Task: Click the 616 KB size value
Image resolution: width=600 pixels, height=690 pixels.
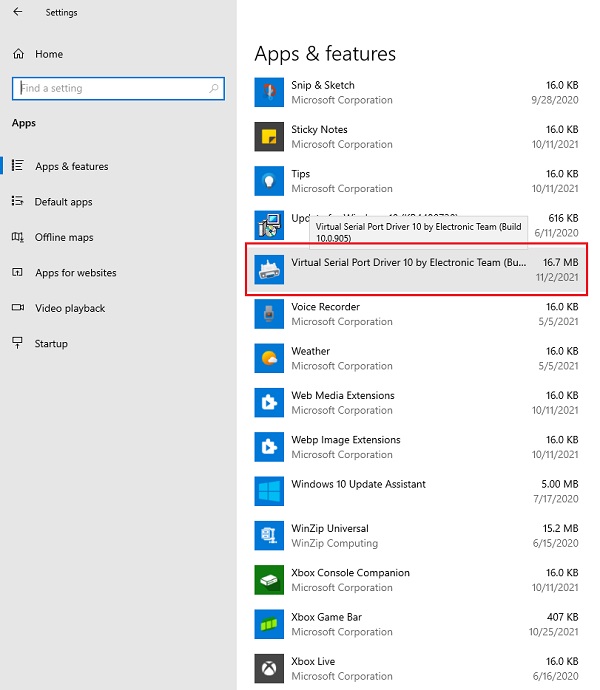Action: click(563, 218)
